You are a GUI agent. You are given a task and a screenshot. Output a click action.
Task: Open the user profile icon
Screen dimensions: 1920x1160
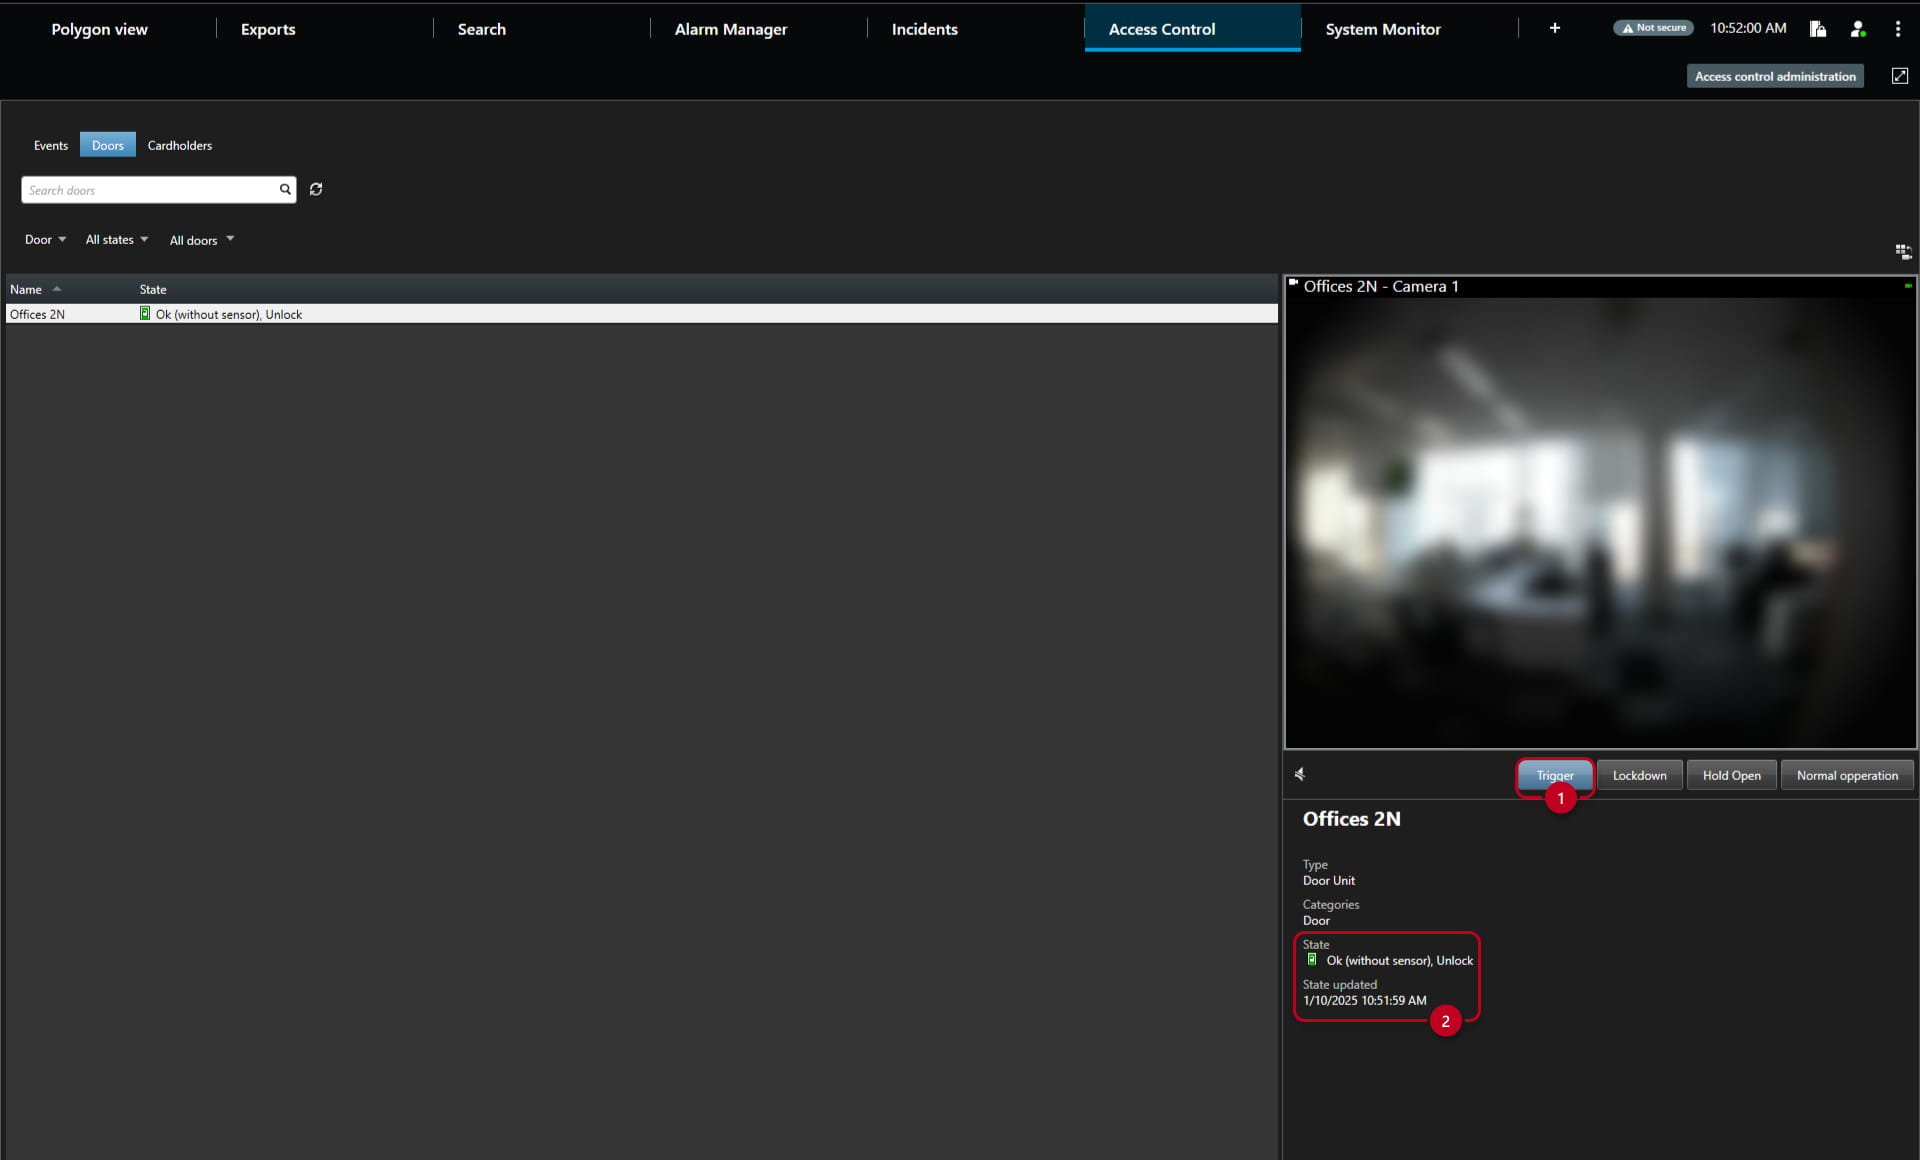[x=1858, y=28]
